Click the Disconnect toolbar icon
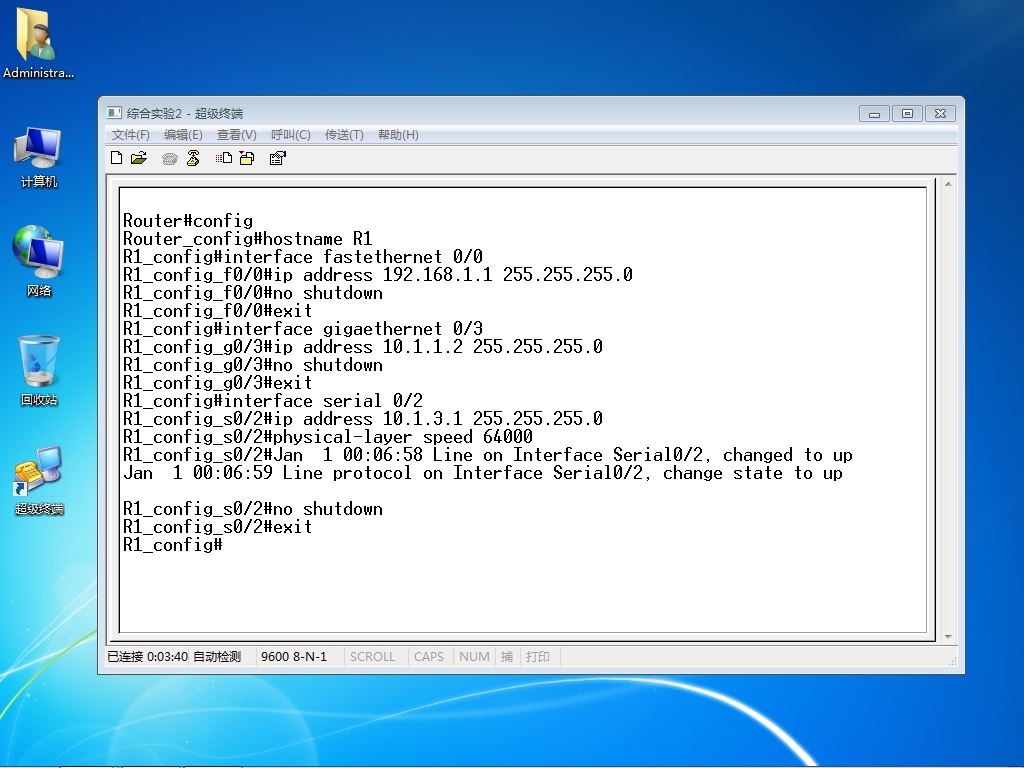Viewport: 1024px width, 768px height. coord(193,157)
